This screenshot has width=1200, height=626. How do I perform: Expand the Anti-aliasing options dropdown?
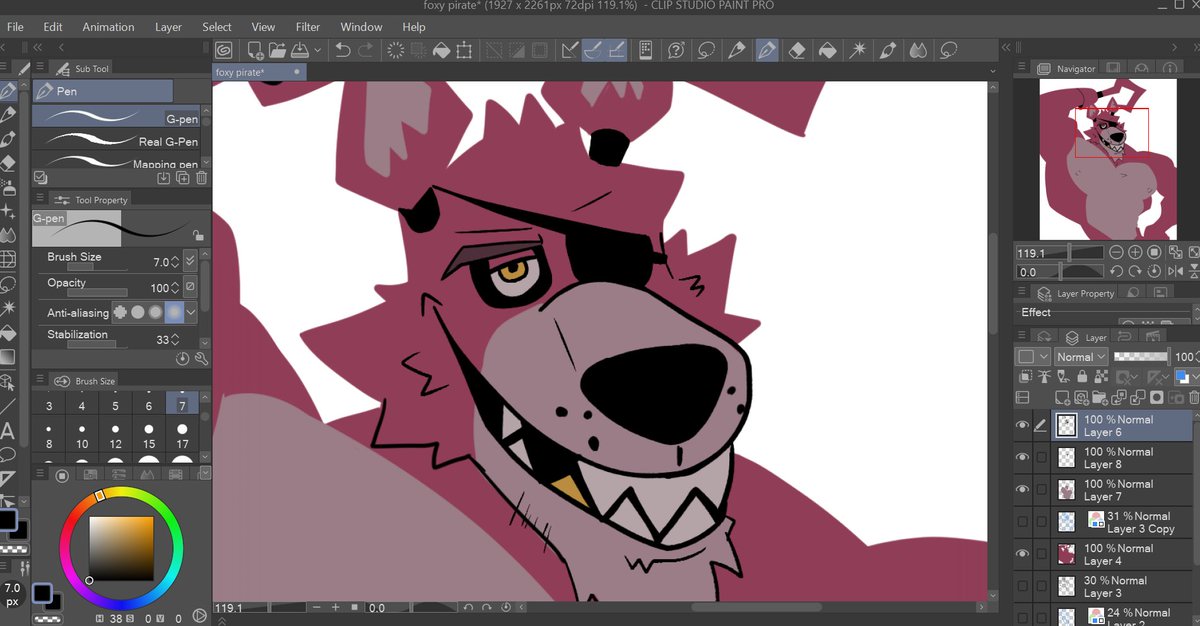click(191, 313)
